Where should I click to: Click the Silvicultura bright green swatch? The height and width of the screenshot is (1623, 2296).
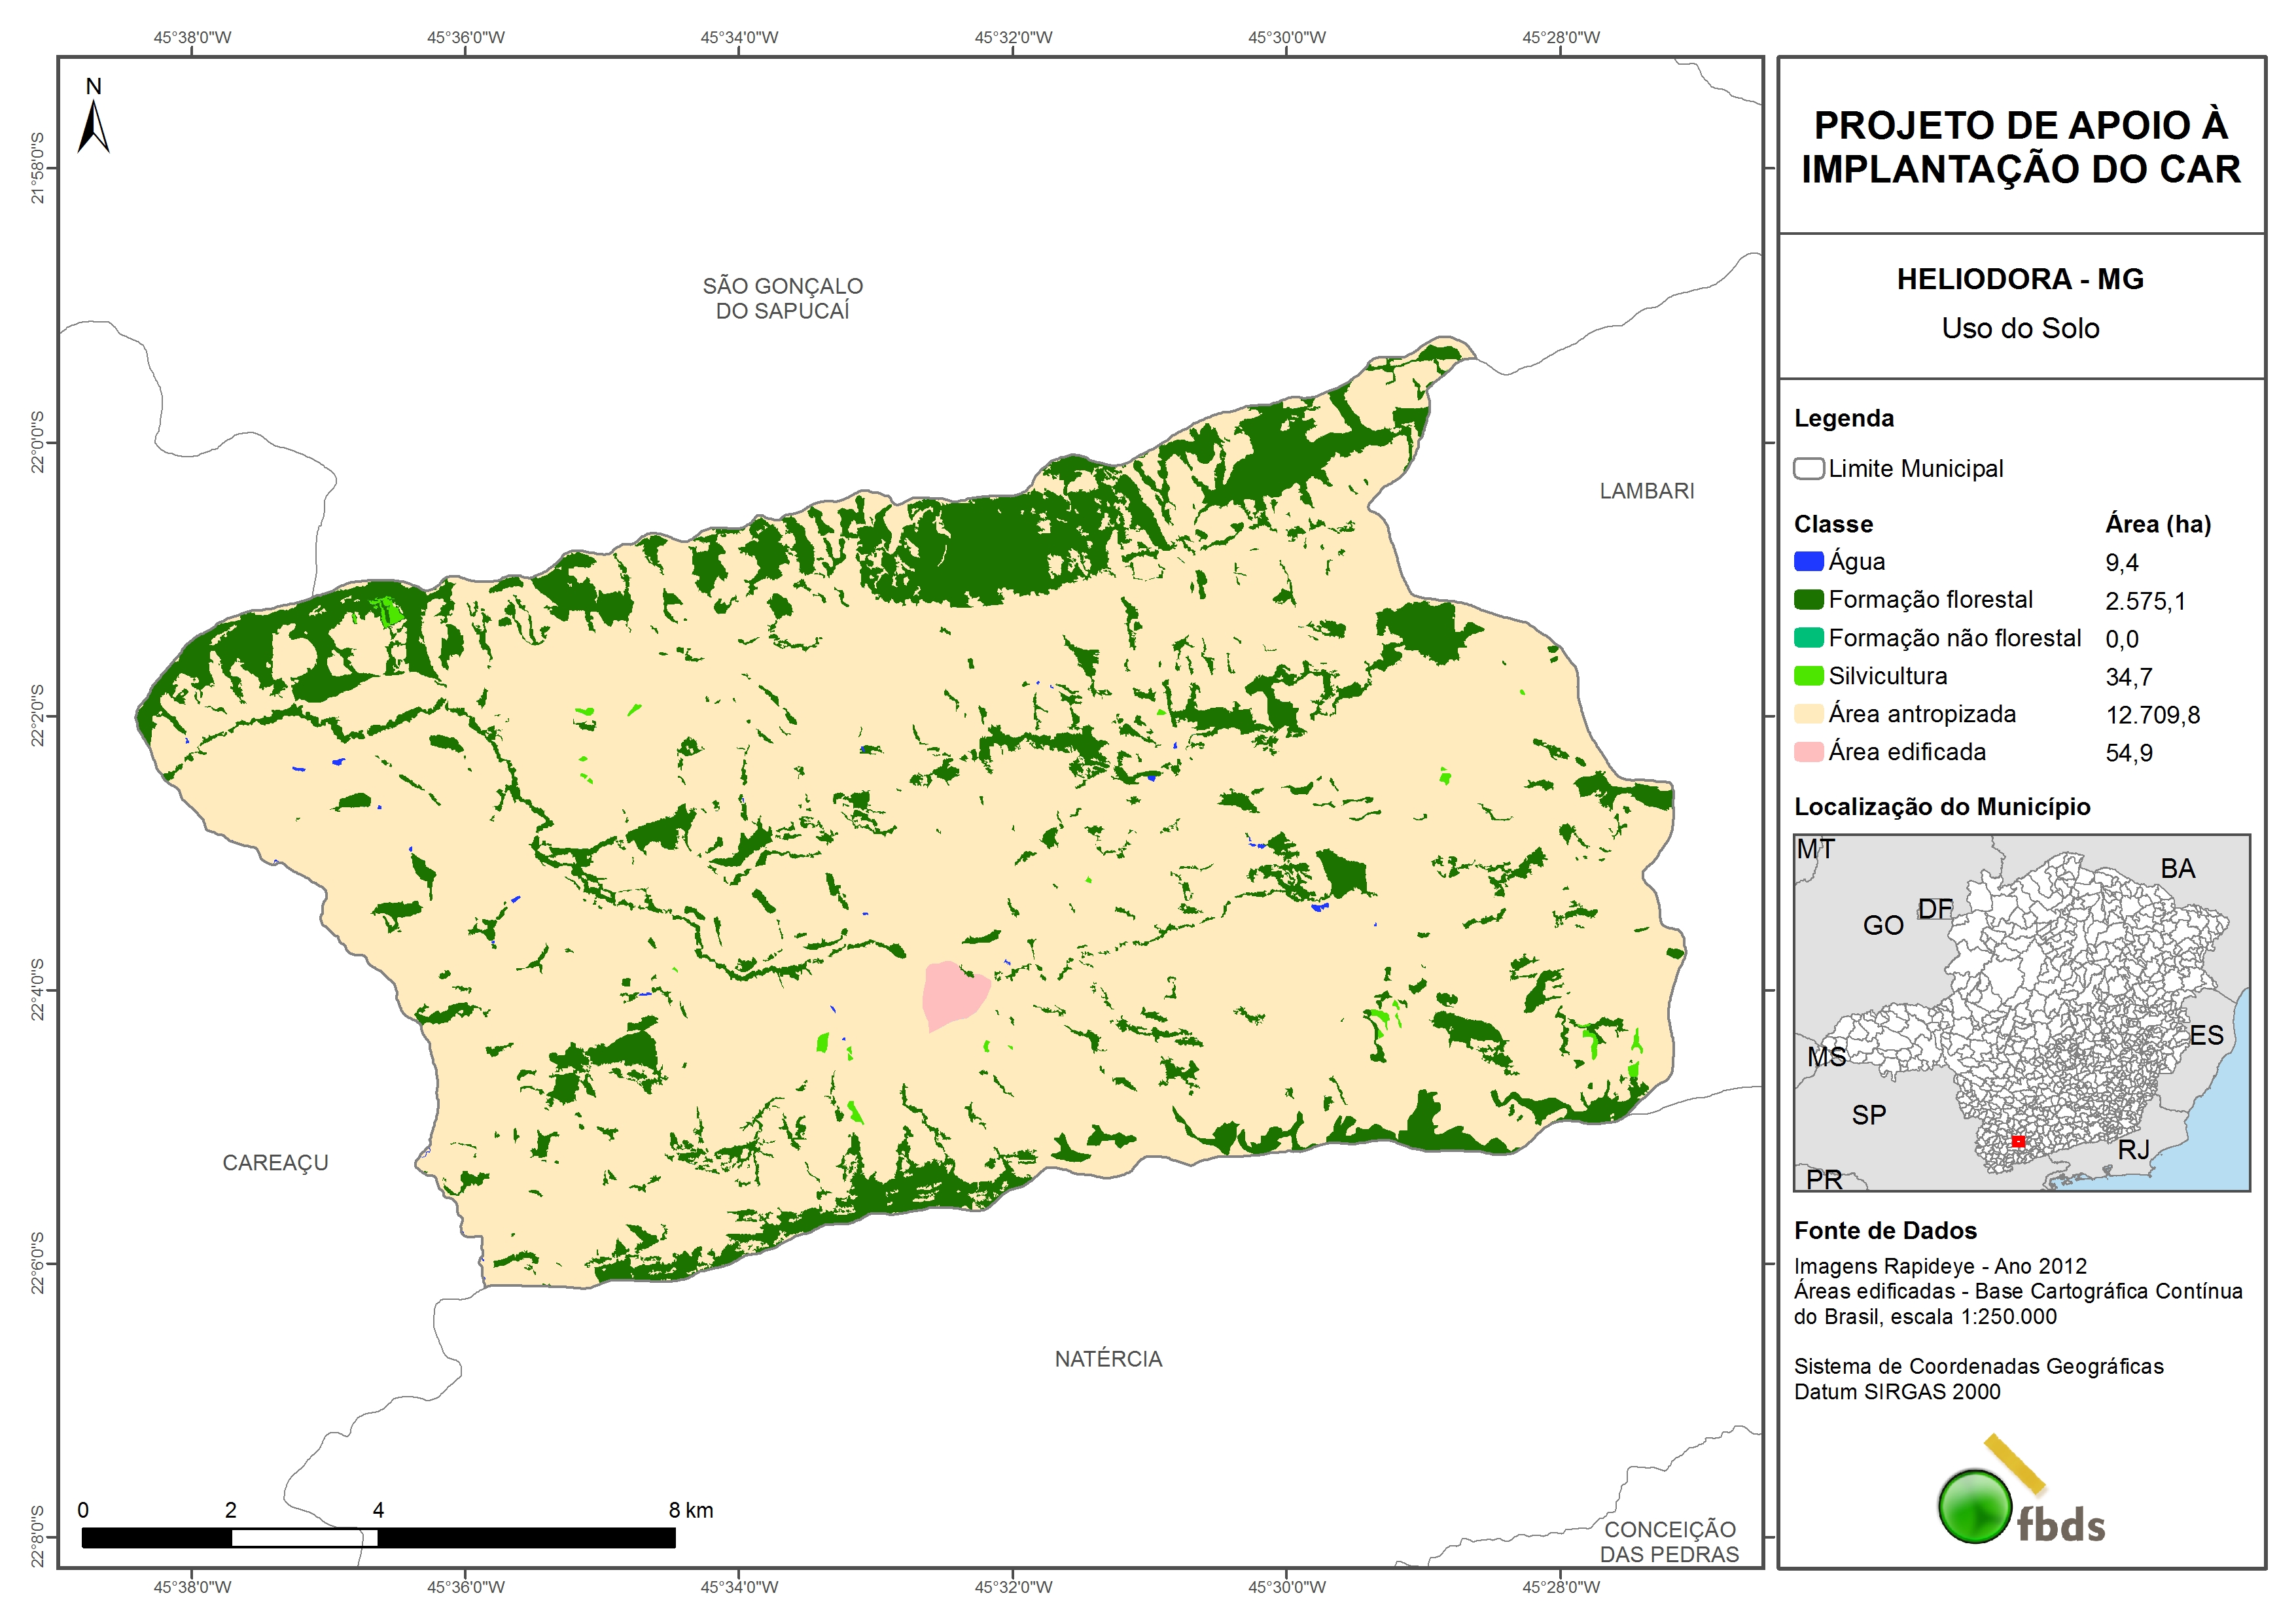click(1808, 676)
